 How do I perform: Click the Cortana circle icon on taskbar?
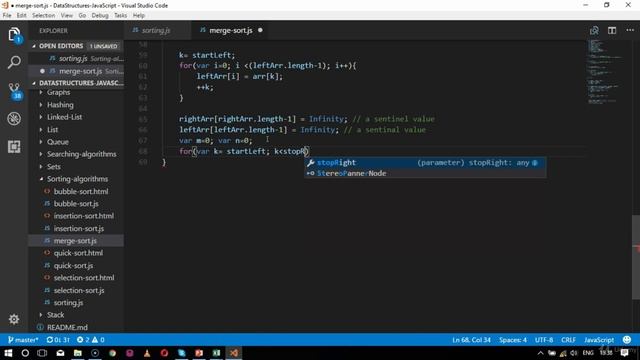pyautogui.click(x=25, y=353)
